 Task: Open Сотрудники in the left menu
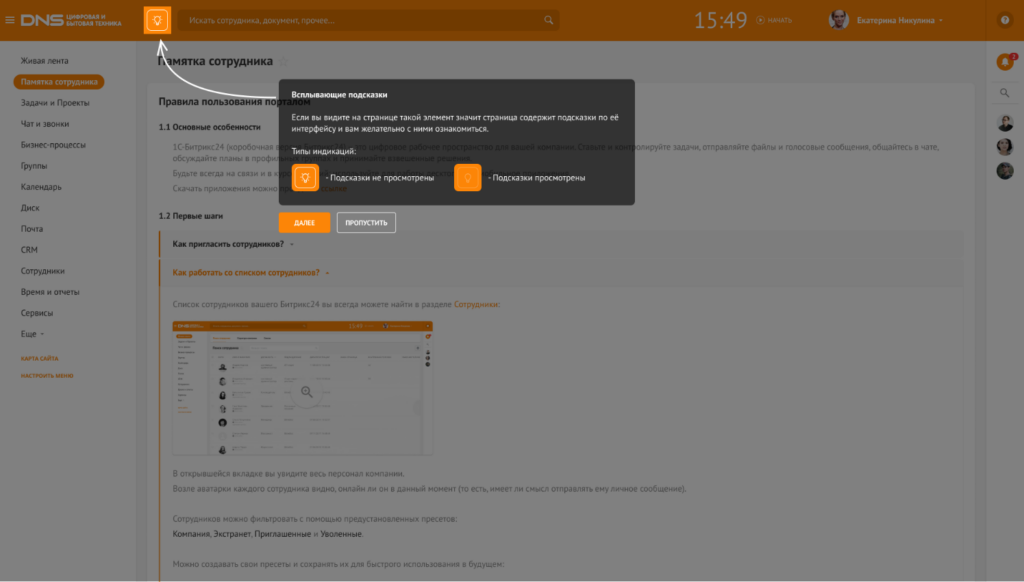coord(42,270)
